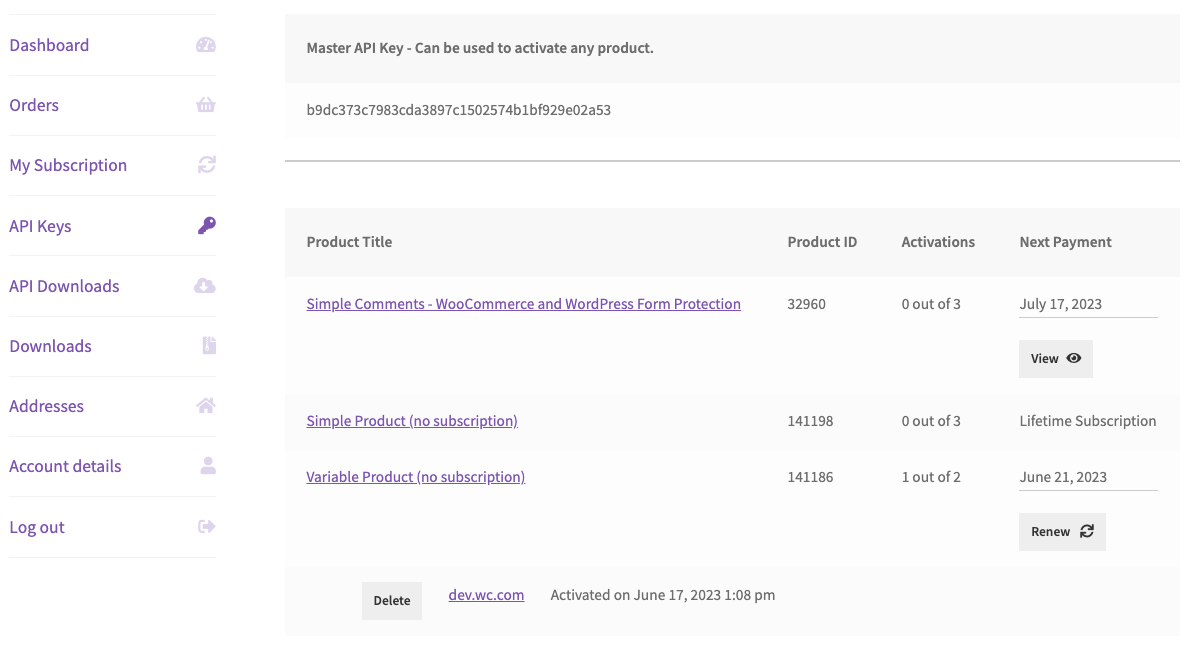1191x648 pixels.
Task: Click the Master API Key value
Action: (458, 110)
